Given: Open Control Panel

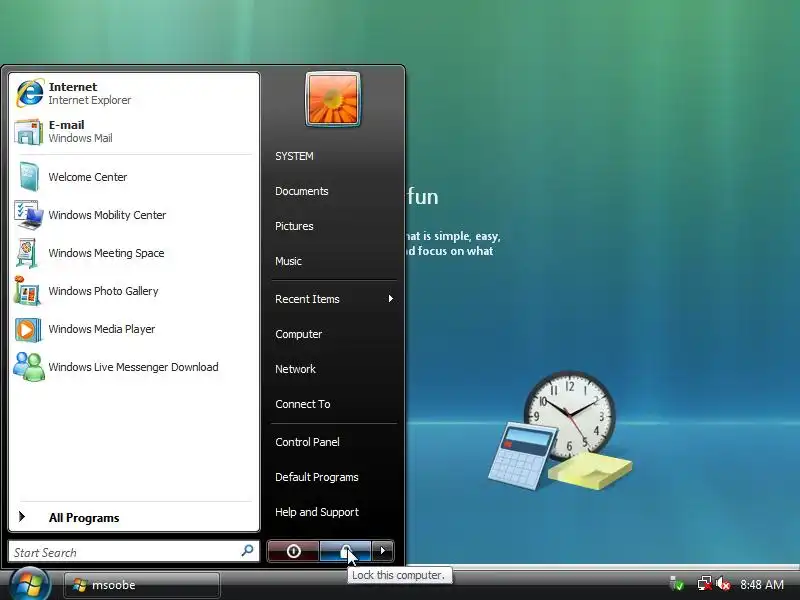Looking at the screenshot, I should tap(307, 442).
